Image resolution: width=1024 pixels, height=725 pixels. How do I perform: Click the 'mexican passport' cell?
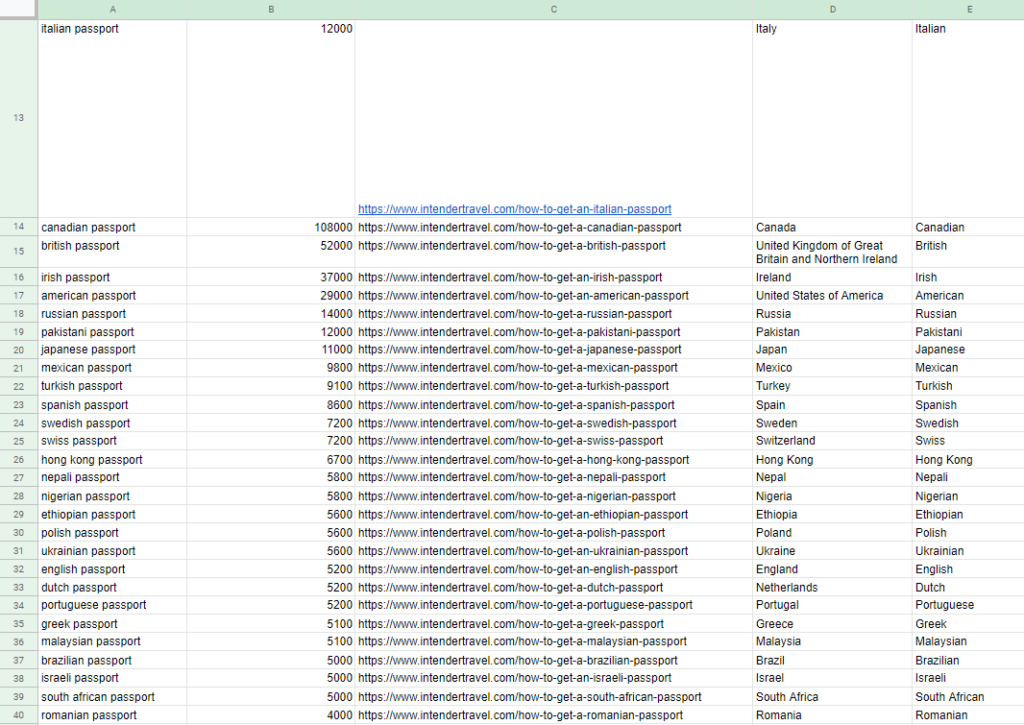112,368
